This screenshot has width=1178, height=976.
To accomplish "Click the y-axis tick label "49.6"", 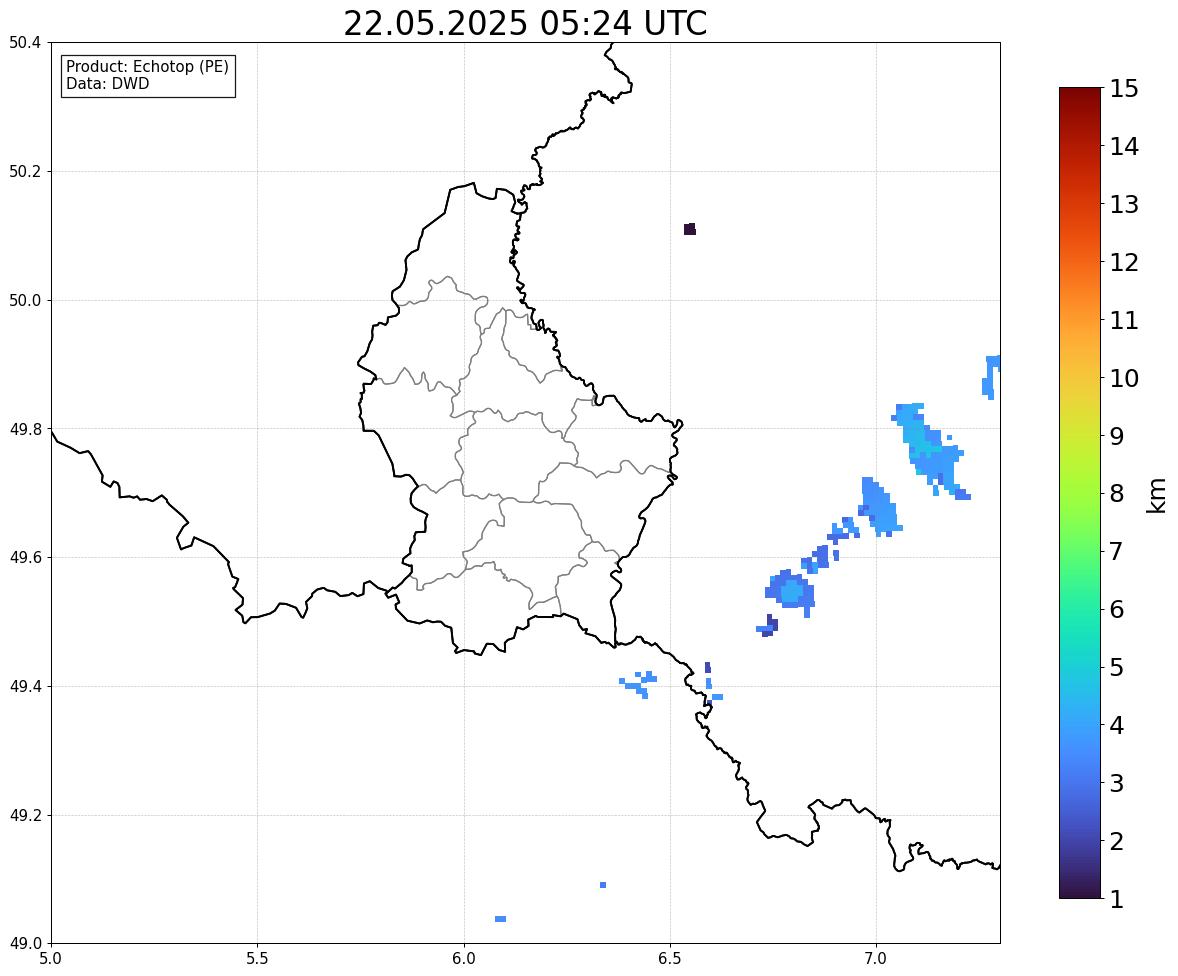I will pyautogui.click(x=25, y=557).
